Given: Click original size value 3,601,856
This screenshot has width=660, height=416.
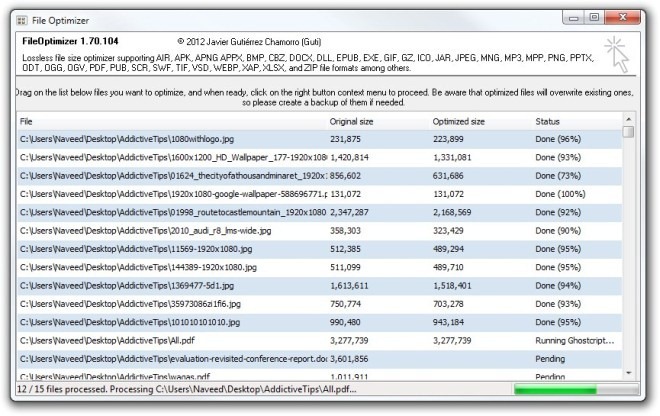Looking at the screenshot, I should click(349, 359).
